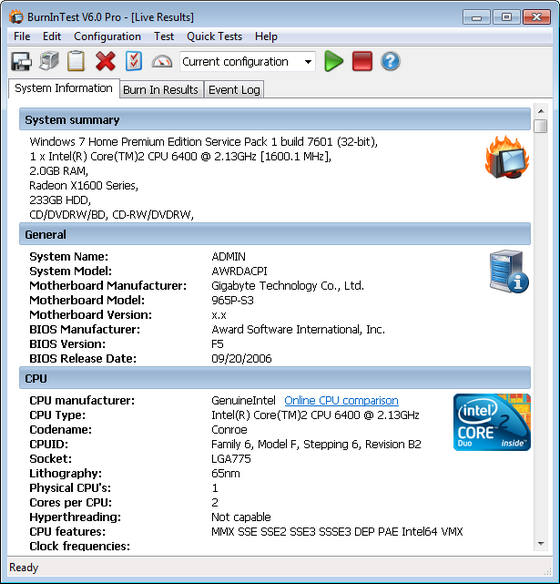Screen dimensions: 560x584
Task: Switch to the System Information tab
Action: [64, 88]
